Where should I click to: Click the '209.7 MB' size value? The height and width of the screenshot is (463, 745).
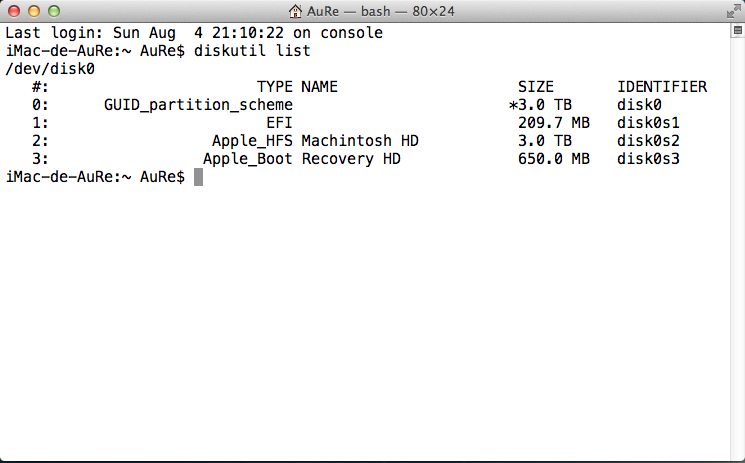pyautogui.click(x=554, y=123)
